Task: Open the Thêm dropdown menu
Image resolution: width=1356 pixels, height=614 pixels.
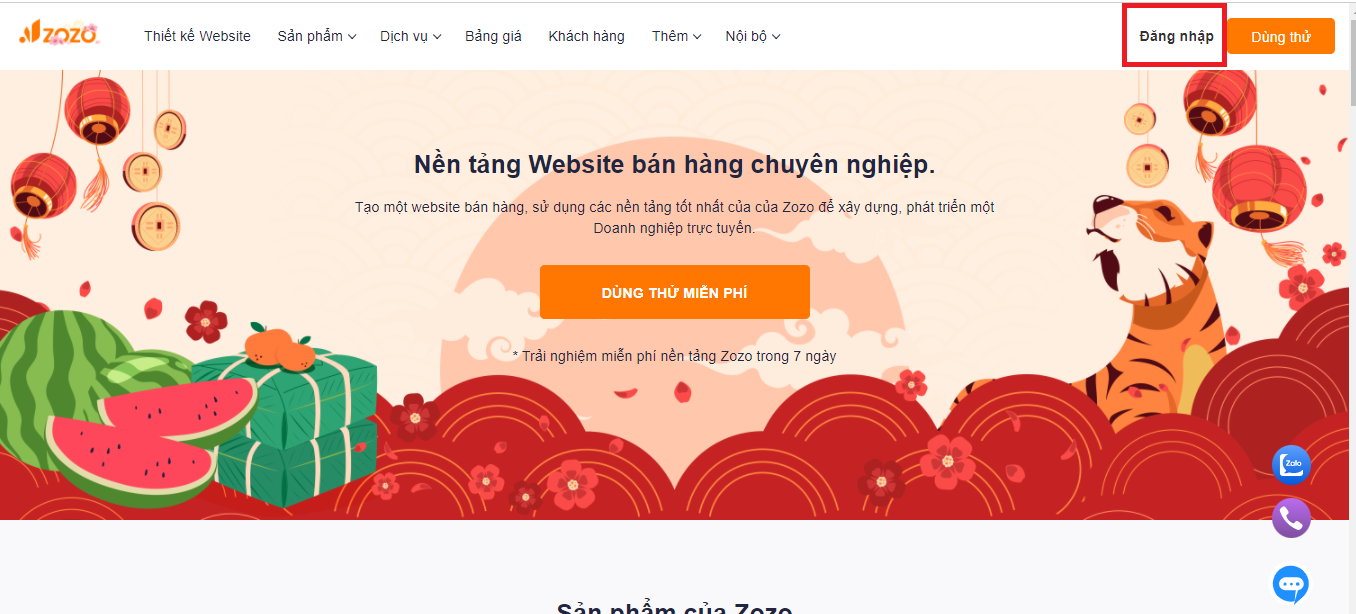Action: (x=676, y=36)
